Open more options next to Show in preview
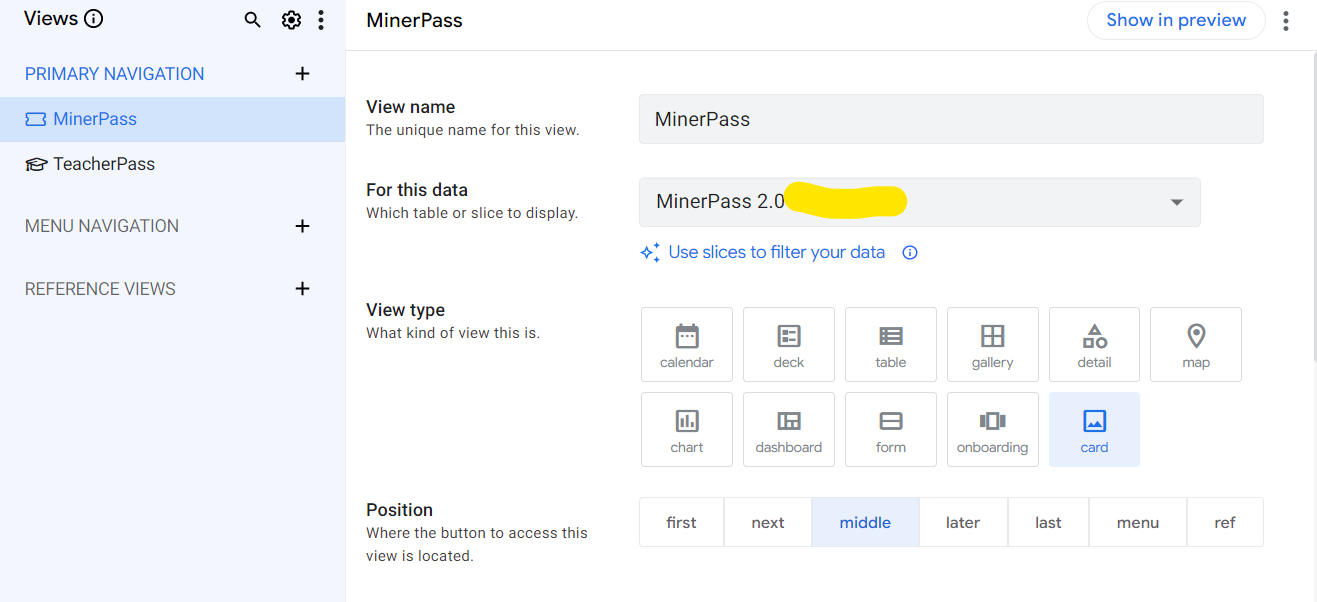 pos(1286,21)
